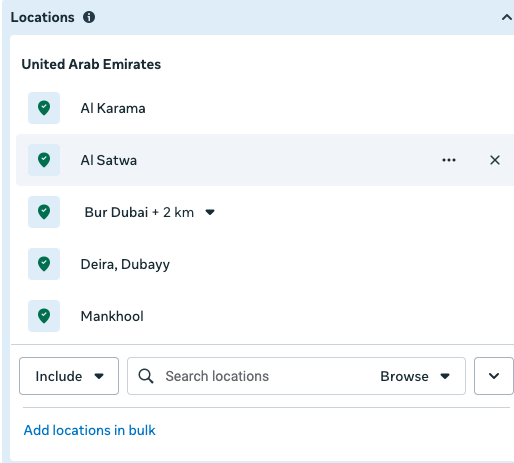Open the three-dot options for Al Satwa
The height and width of the screenshot is (463, 514).
[x=449, y=160]
